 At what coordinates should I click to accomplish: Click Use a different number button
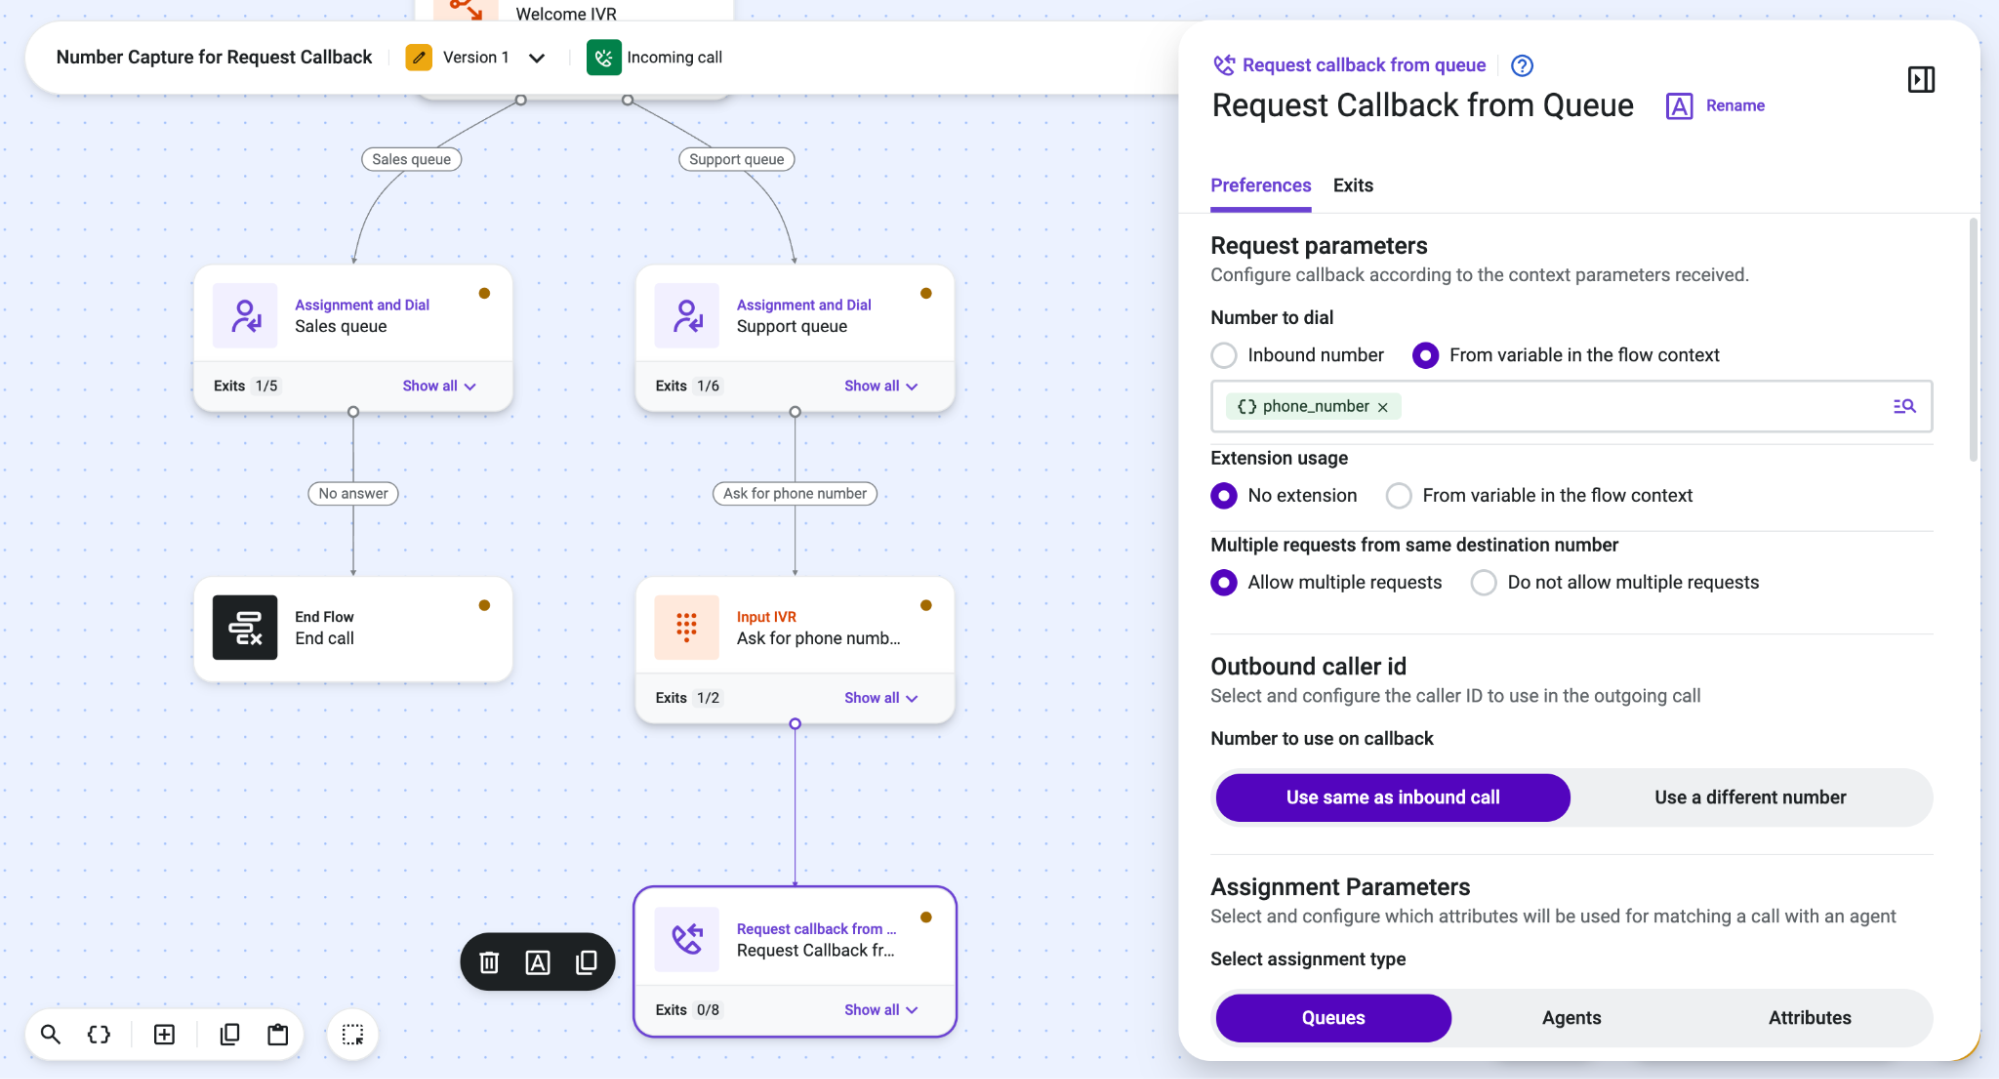coord(1750,797)
